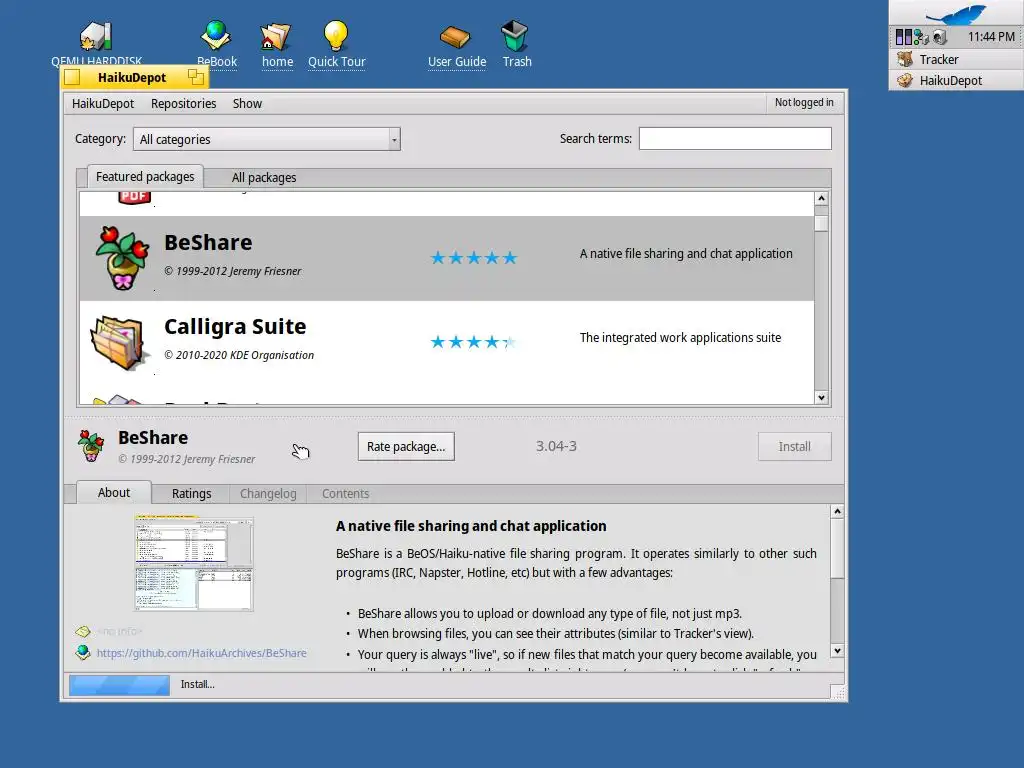Switch to the Featured packages tab

(x=145, y=176)
